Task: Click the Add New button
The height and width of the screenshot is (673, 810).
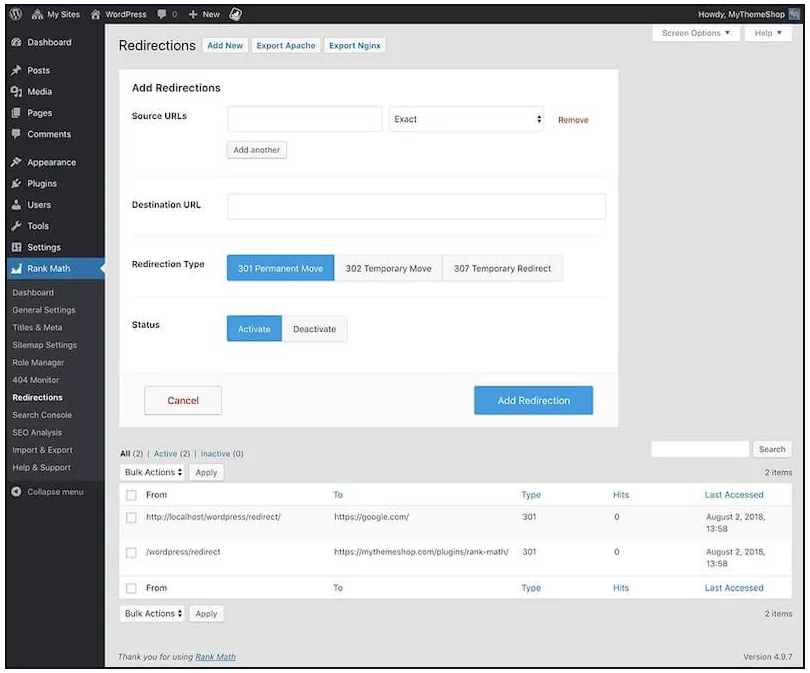Action: coord(225,45)
